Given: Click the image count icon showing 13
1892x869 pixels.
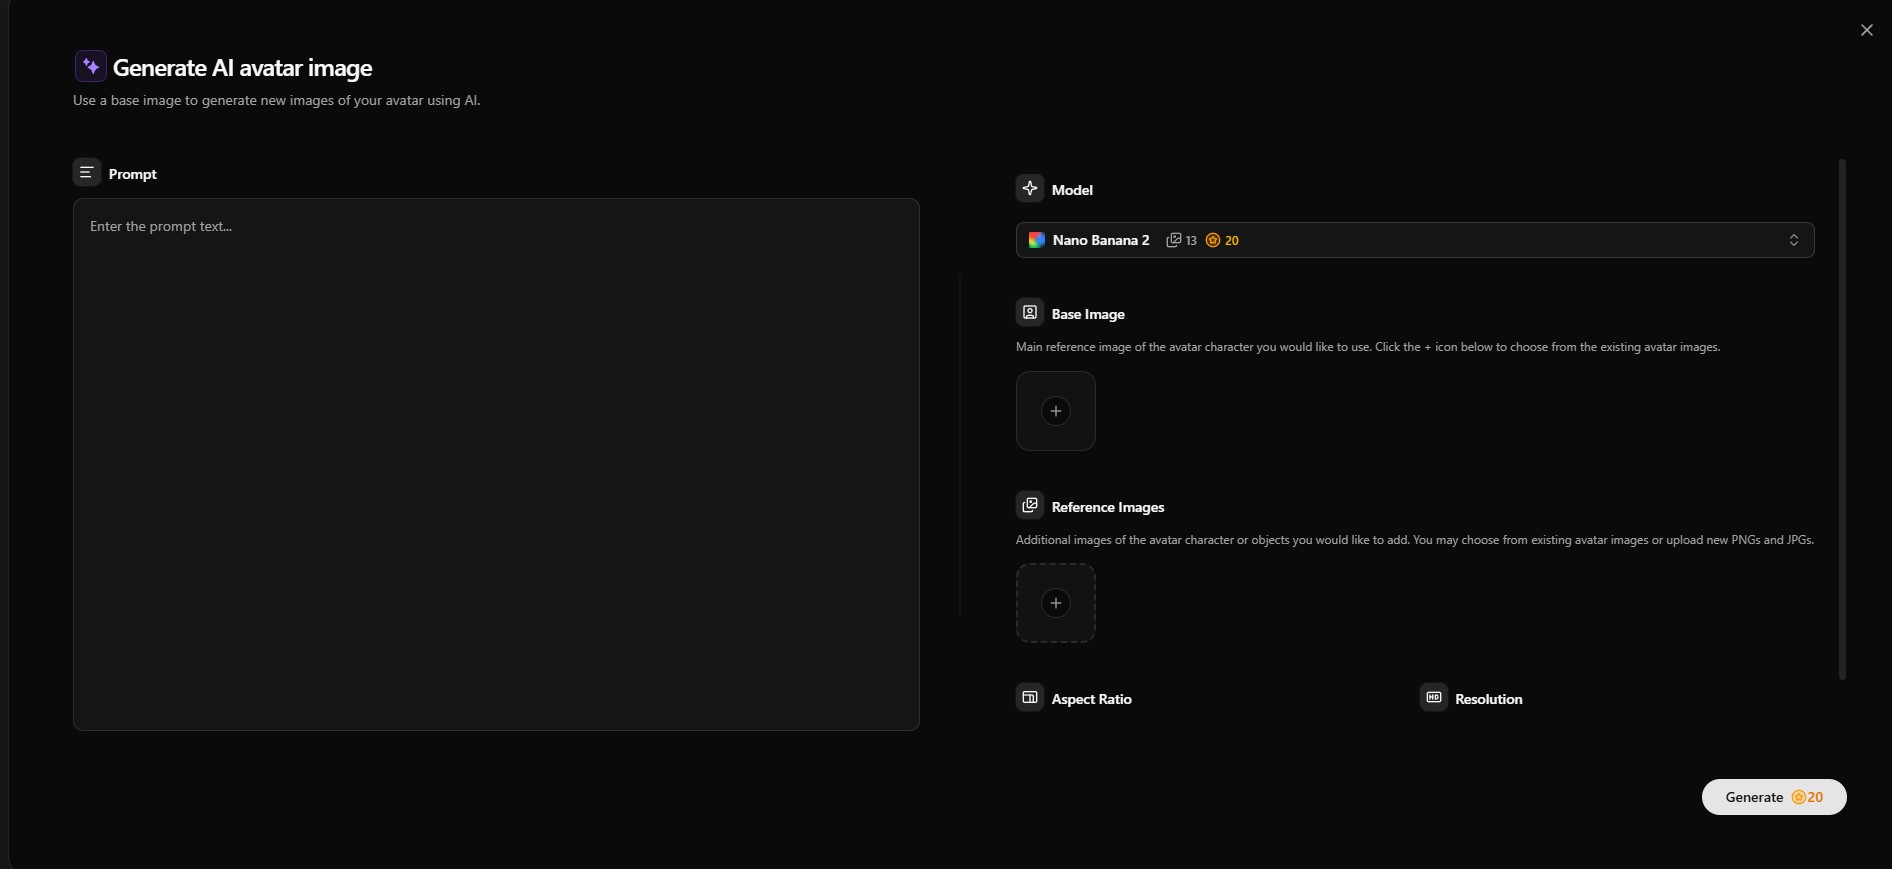Looking at the screenshot, I should [x=1174, y=240].
